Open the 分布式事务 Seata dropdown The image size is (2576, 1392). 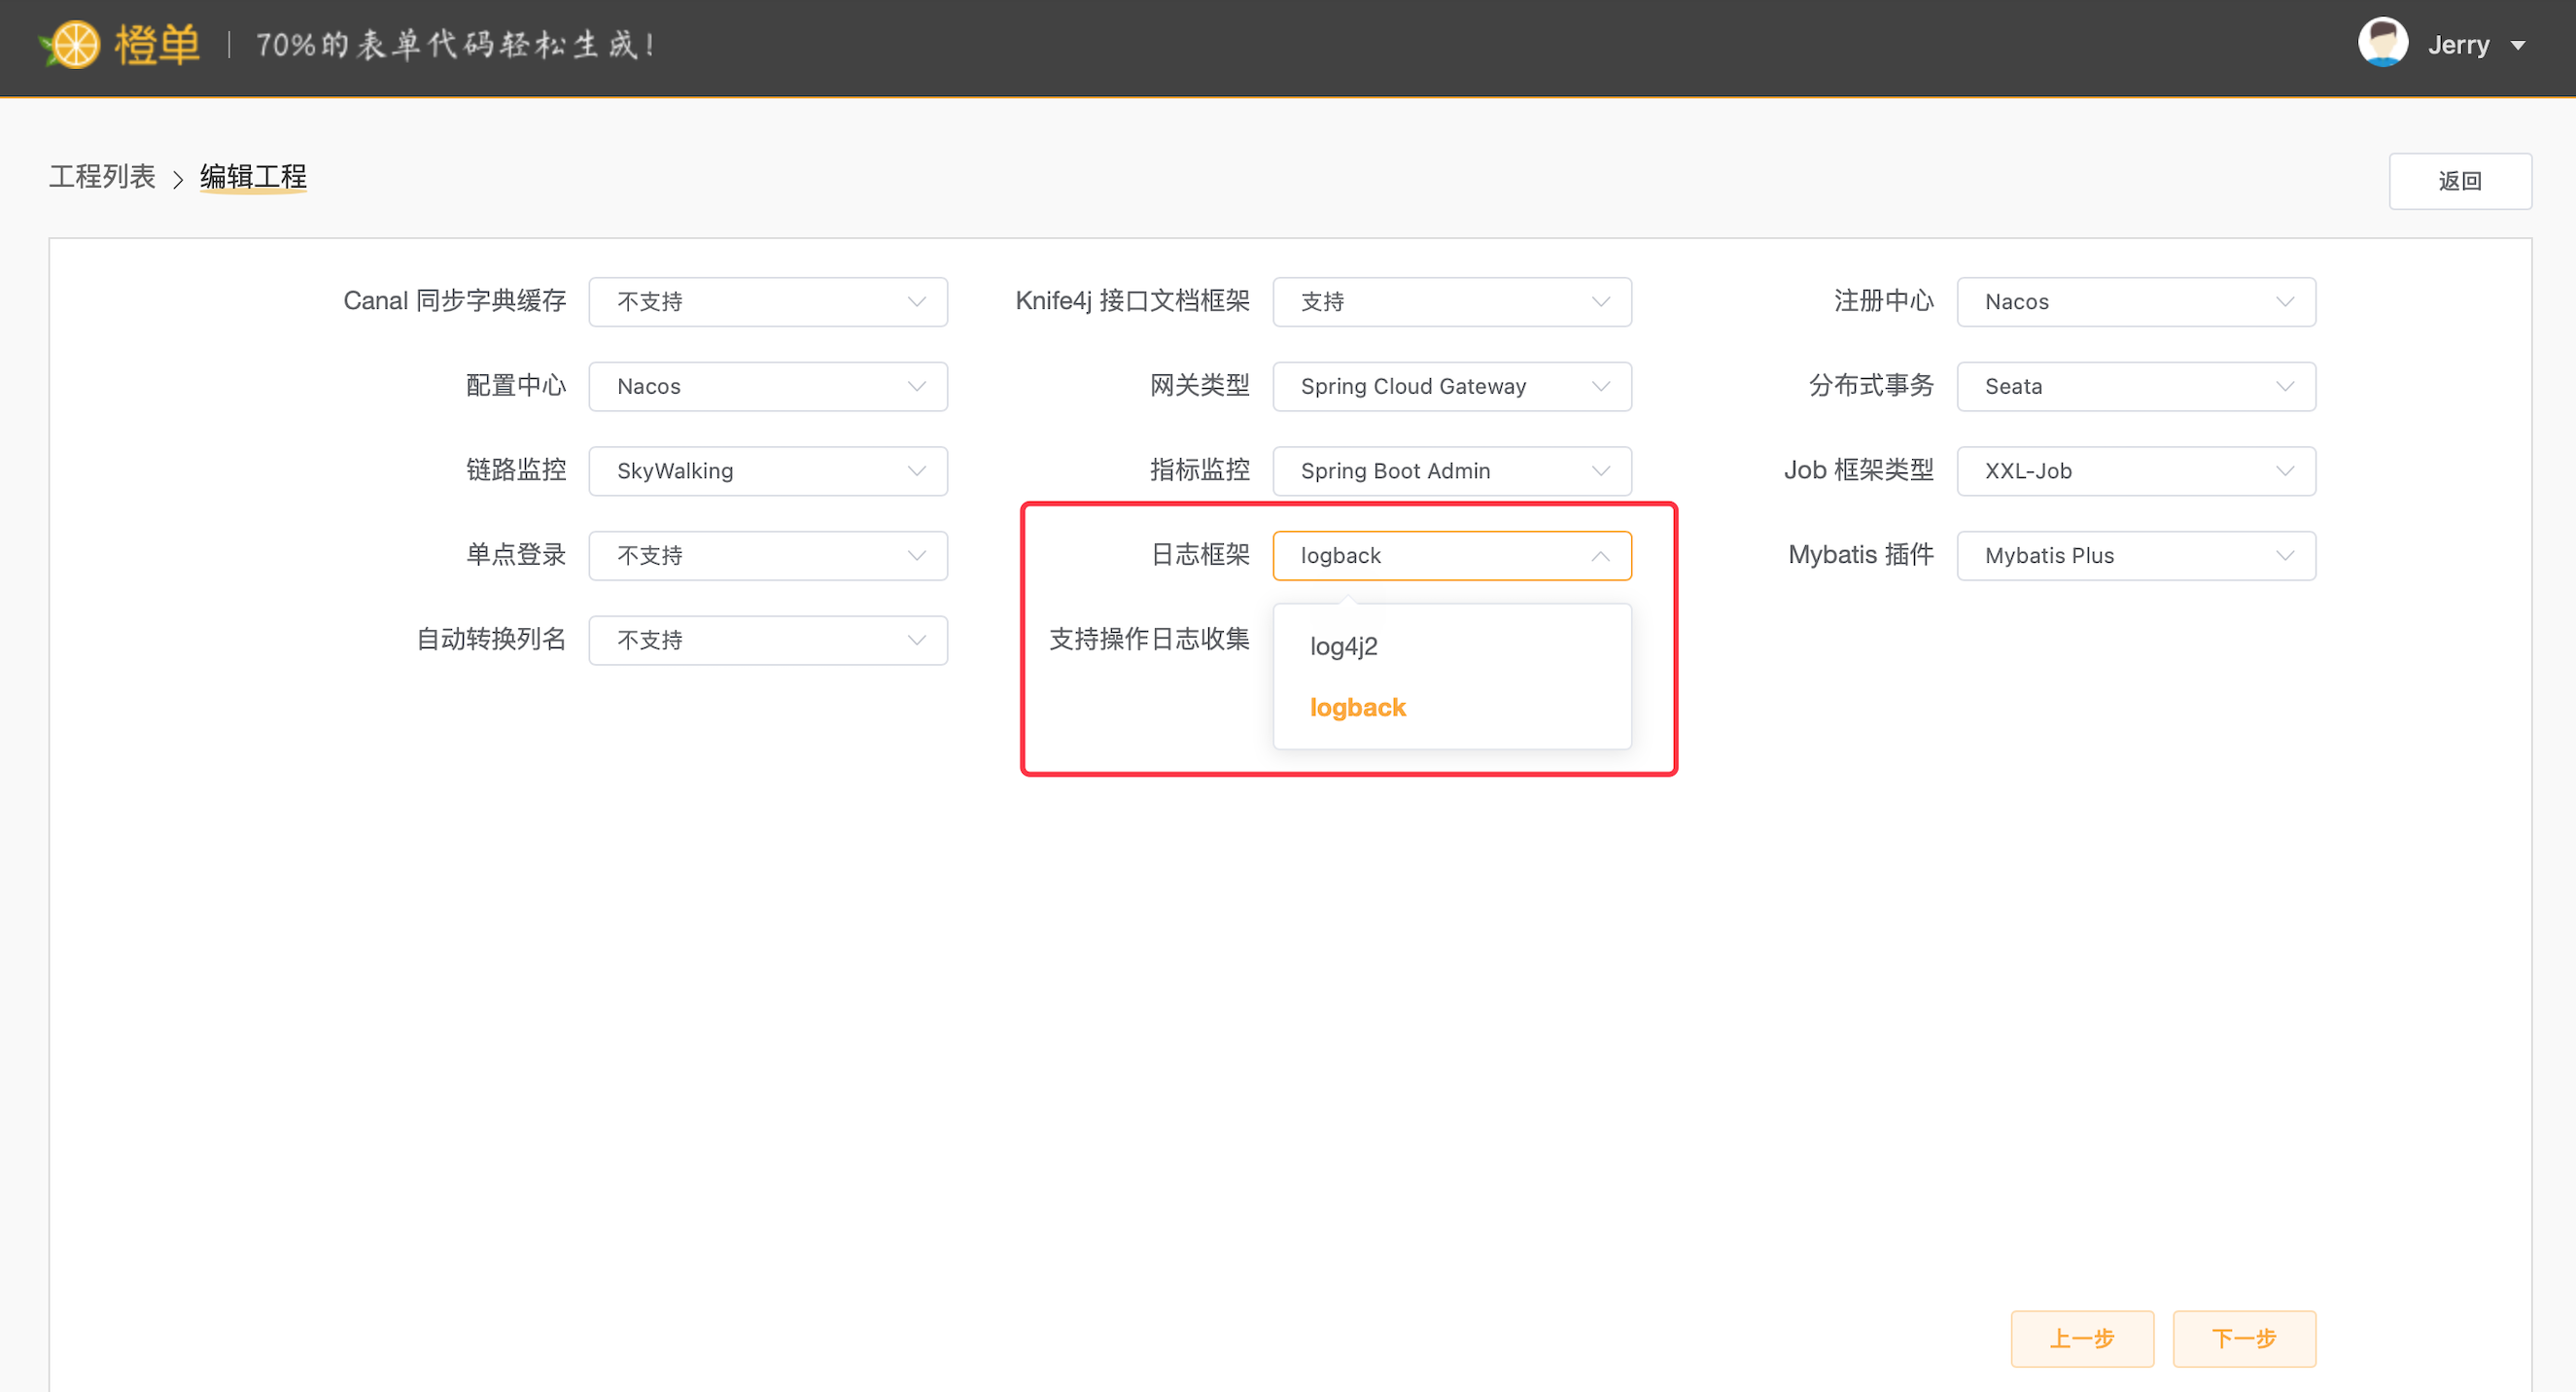tap(2135, 387)
